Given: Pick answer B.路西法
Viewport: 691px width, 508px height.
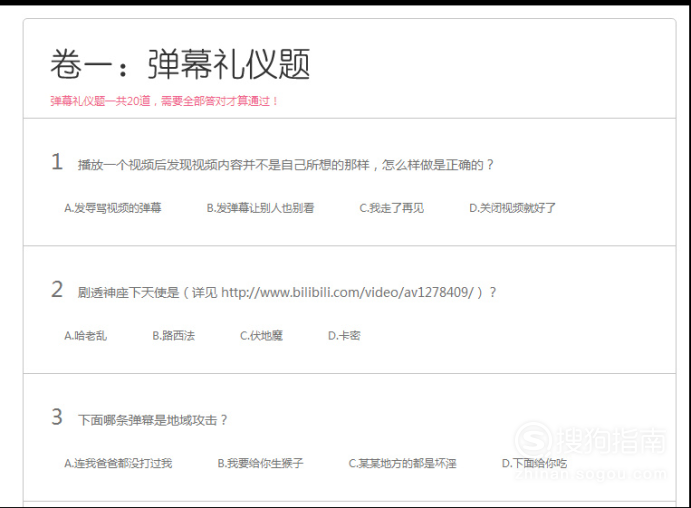Looking at the screenshot, I should 174,336.
